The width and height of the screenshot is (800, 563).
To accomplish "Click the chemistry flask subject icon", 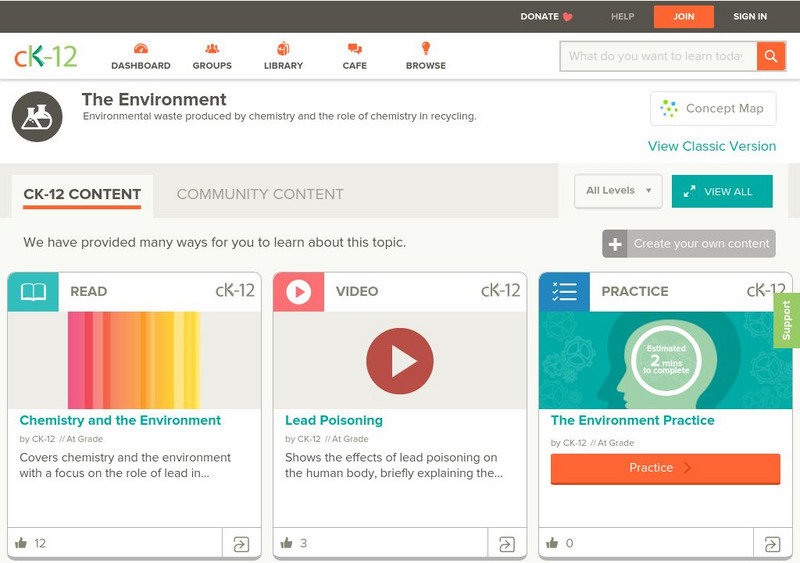I will 37,116.
